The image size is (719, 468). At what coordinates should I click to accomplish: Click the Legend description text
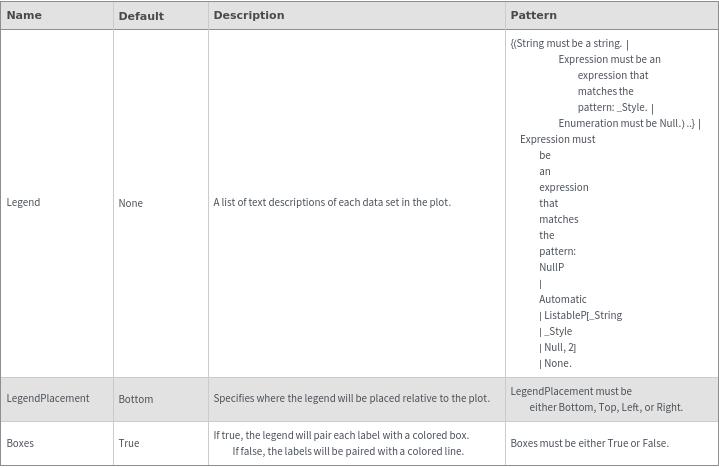[x=332, y=202]
